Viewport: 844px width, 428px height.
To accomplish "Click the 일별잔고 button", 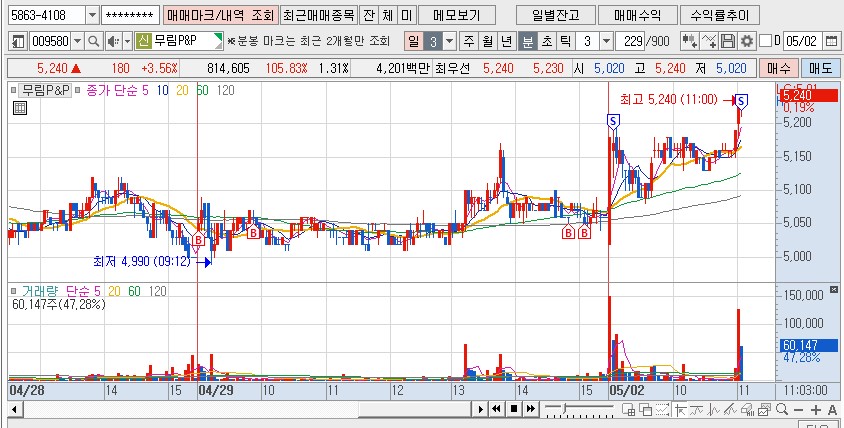I will [x=556, y=15].
